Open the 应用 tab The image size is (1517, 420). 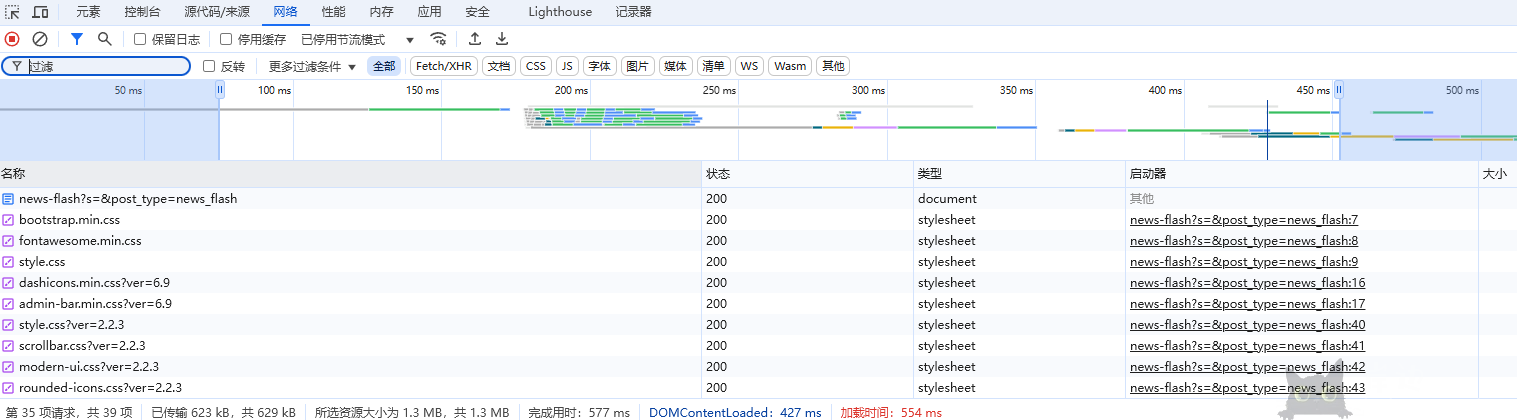coord(429,12)
